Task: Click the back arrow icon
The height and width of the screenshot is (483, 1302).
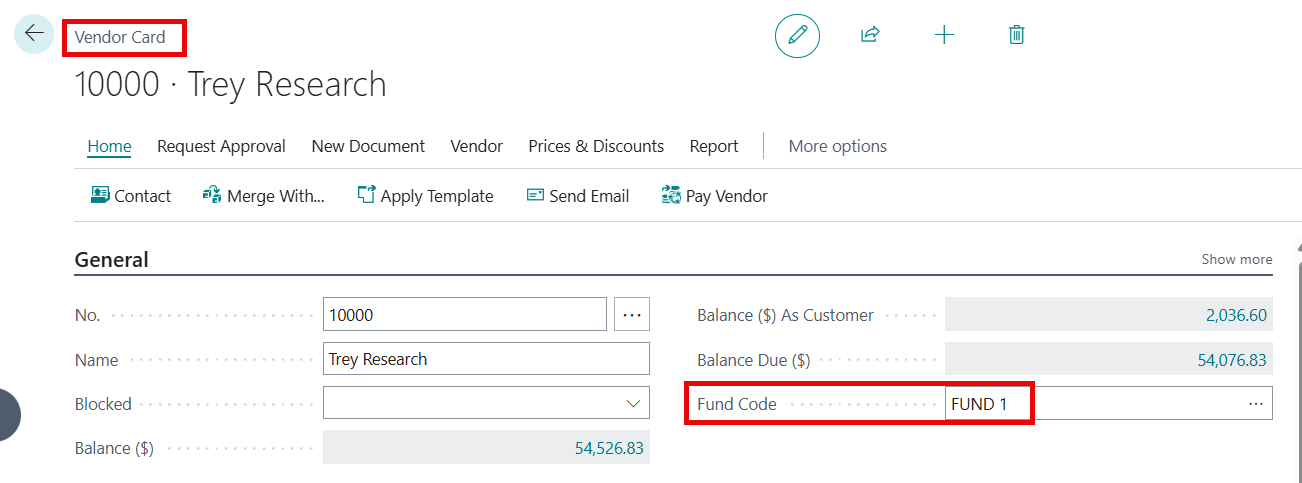Action: (34, 33)
